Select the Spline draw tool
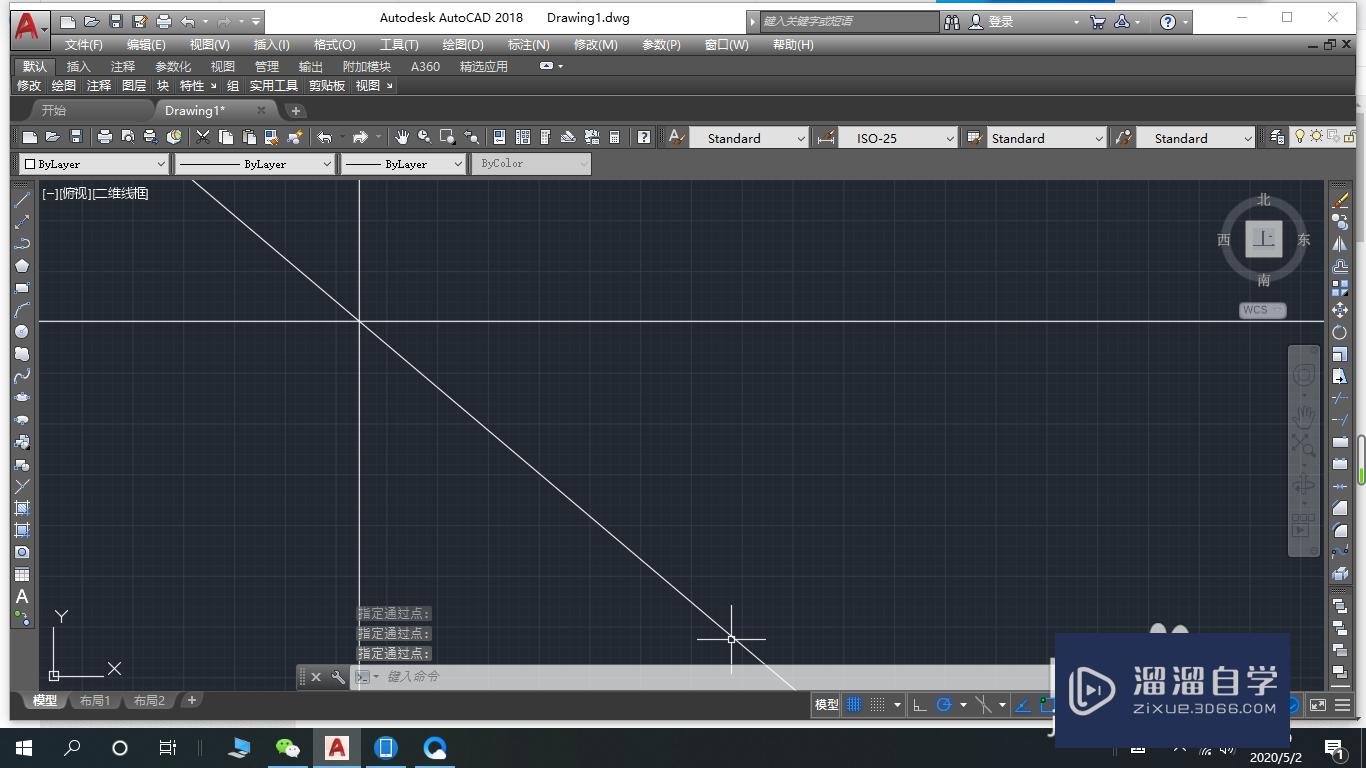The height and width of the screenshot is (768, 1366). pos(21,376)
